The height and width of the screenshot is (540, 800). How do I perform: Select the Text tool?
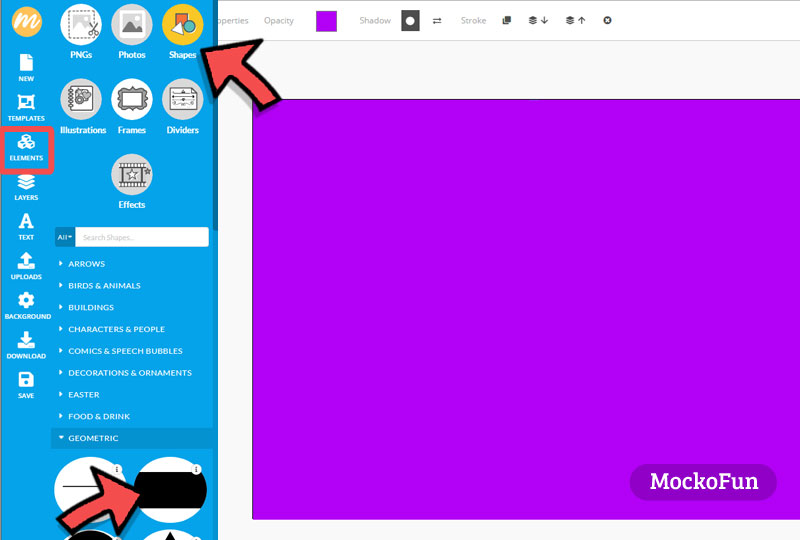point(26,227)
